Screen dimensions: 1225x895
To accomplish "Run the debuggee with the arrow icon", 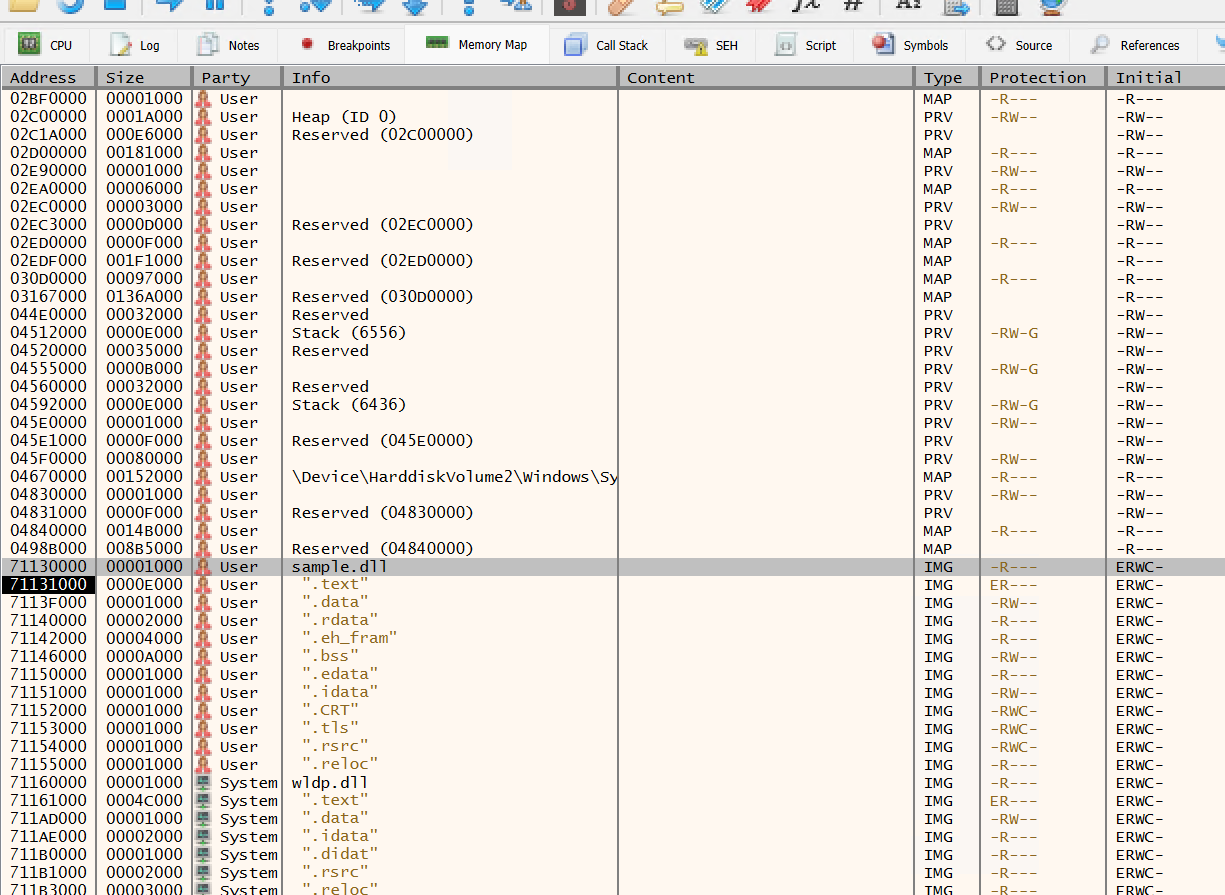I will click(170, 8).
